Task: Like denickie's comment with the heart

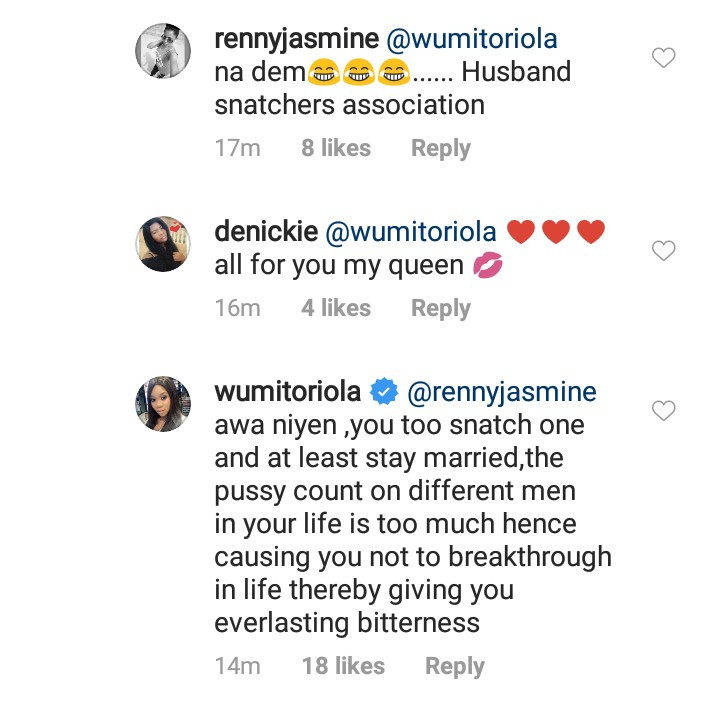Action: pos(663,251)
